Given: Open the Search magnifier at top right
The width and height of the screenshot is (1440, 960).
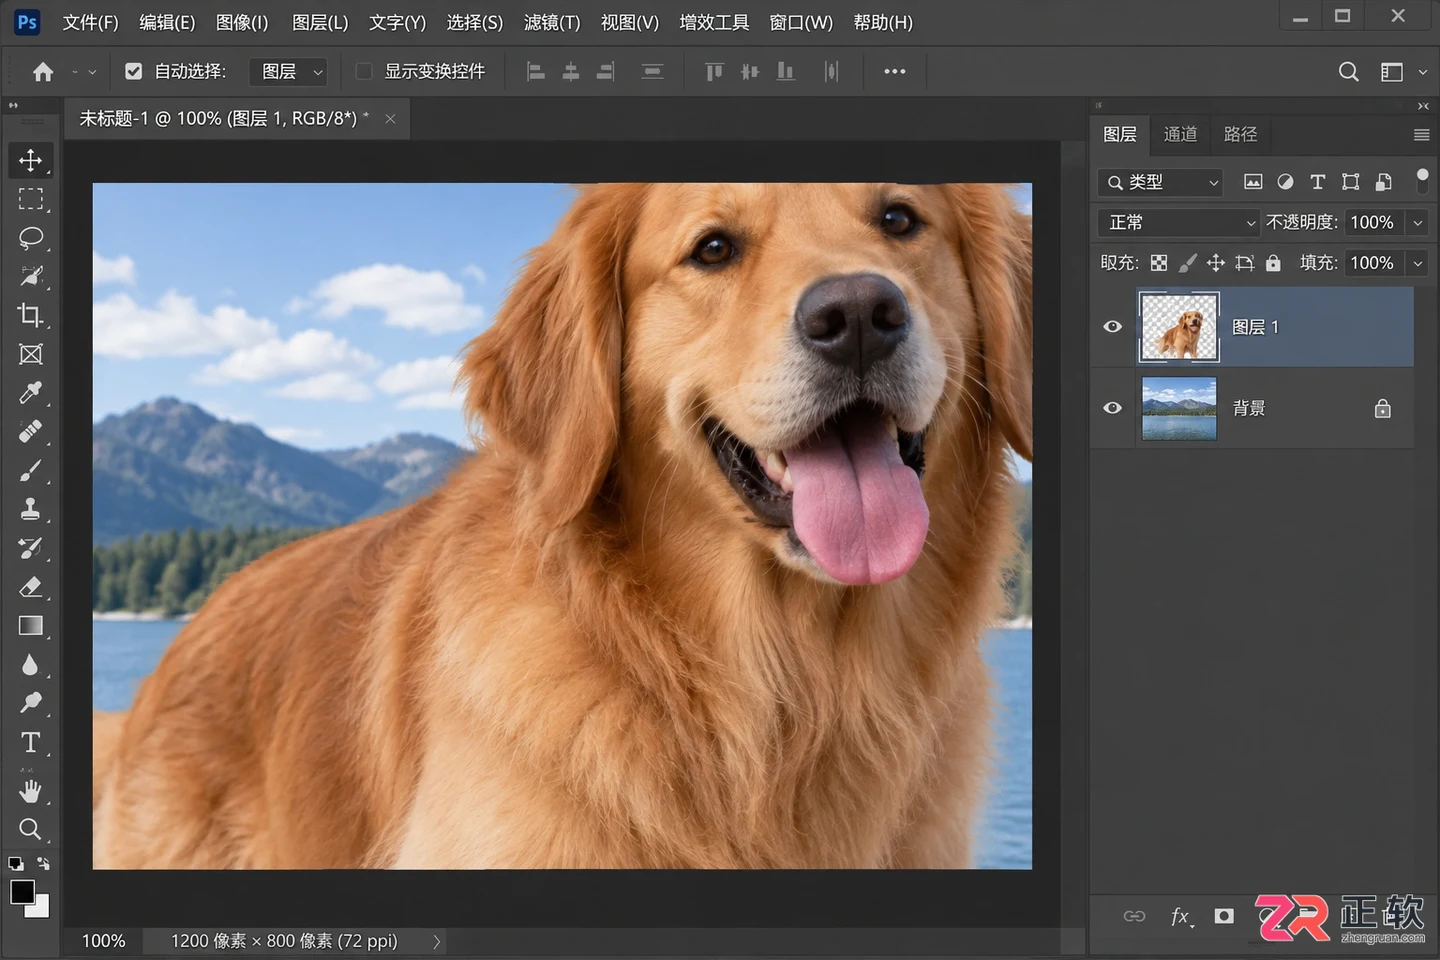Looking at the screenshot, I should 1348,71.
